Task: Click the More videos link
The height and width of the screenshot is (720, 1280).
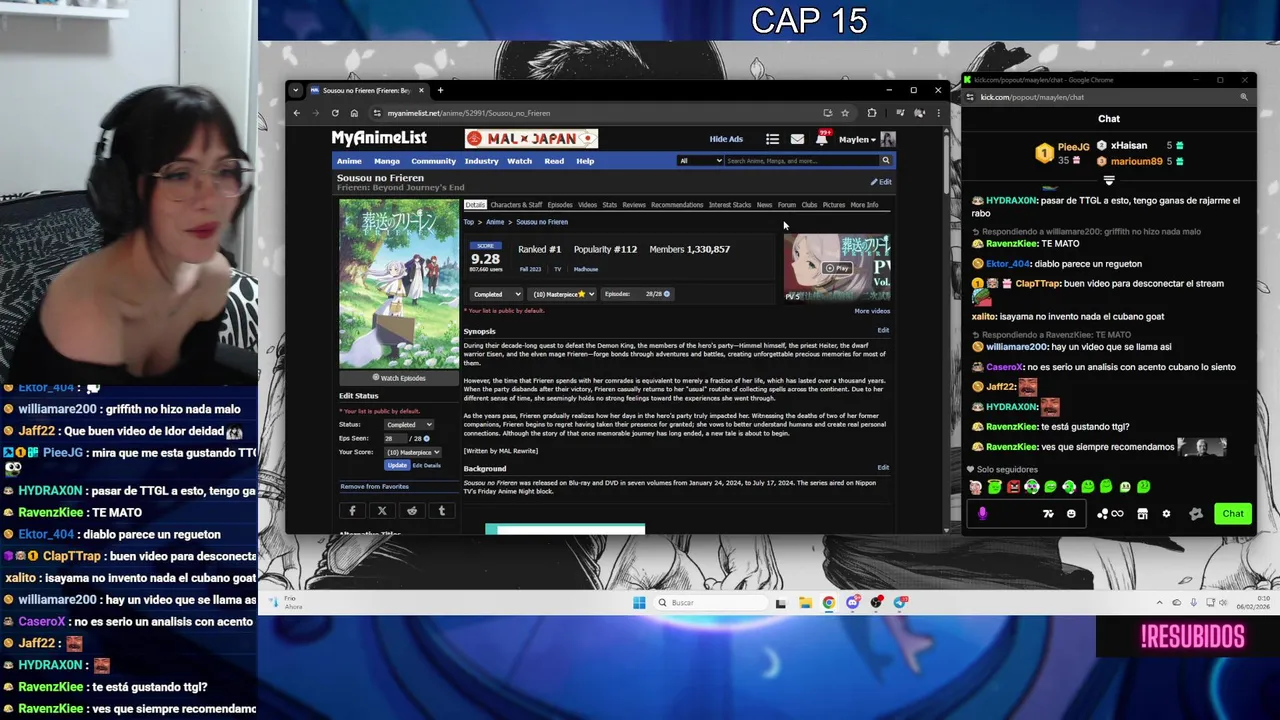Action: pyautogui.click(x=872, y=311)
